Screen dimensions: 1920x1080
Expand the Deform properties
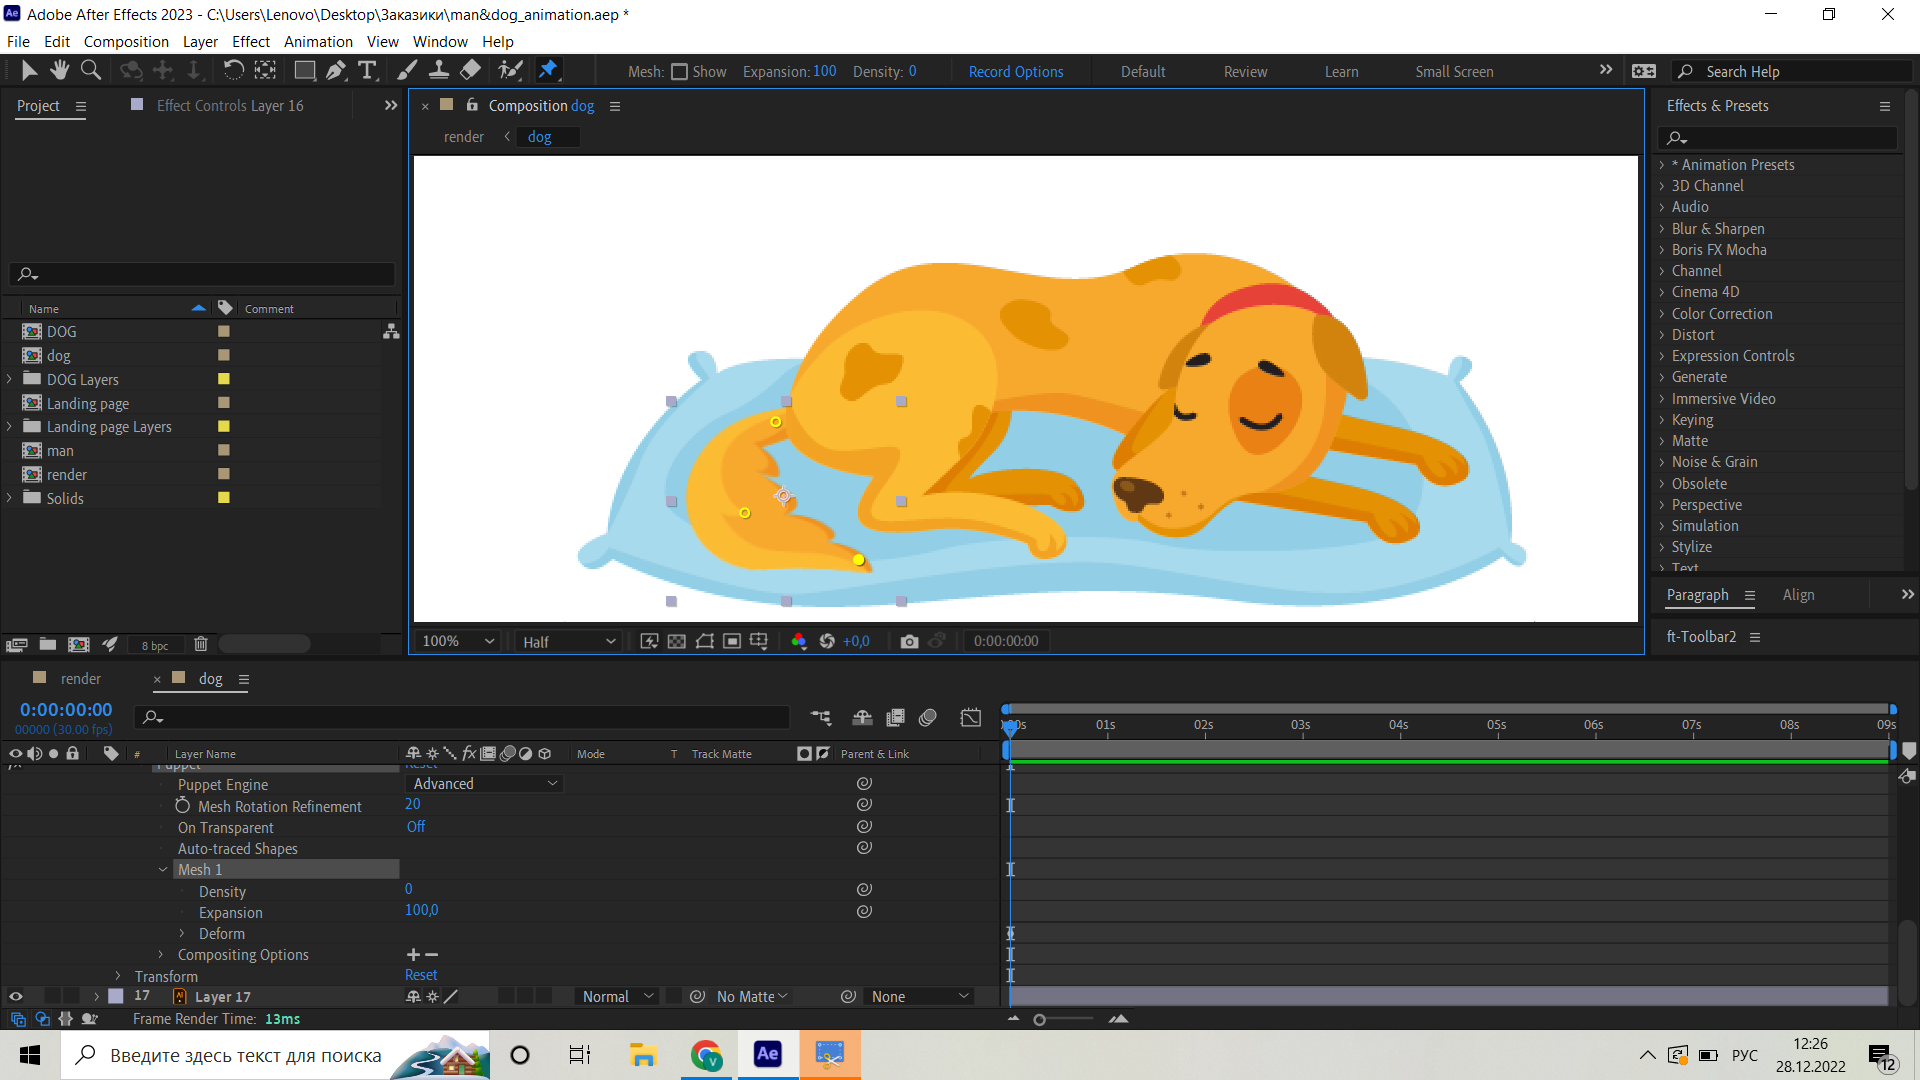click(x=182, y=933)
